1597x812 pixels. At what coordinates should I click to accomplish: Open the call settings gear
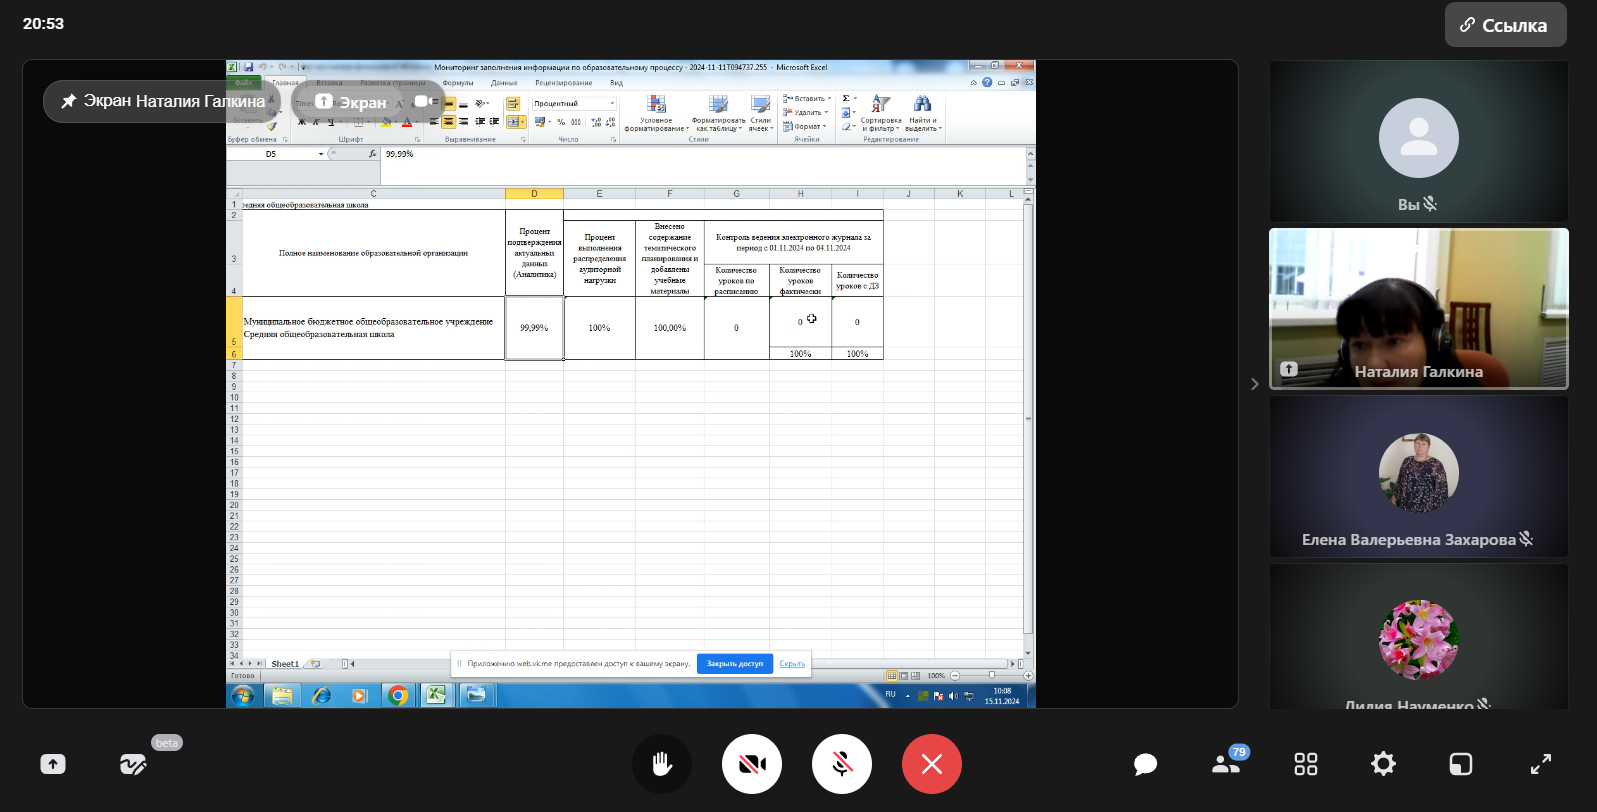(x=1383, y=764)
